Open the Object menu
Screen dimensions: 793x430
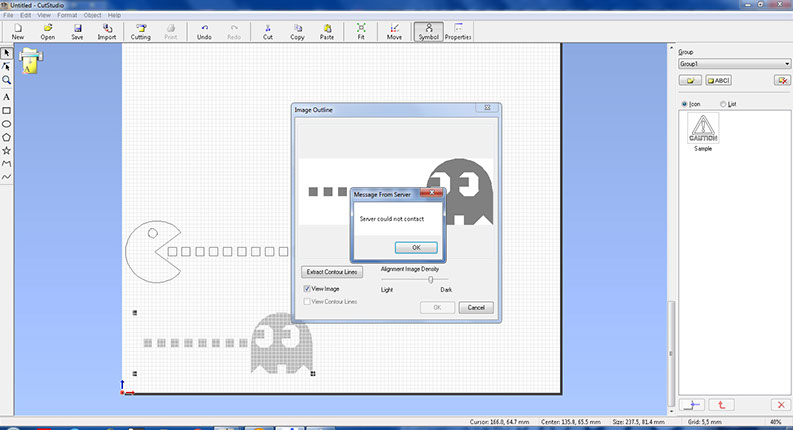click(93, 15)
